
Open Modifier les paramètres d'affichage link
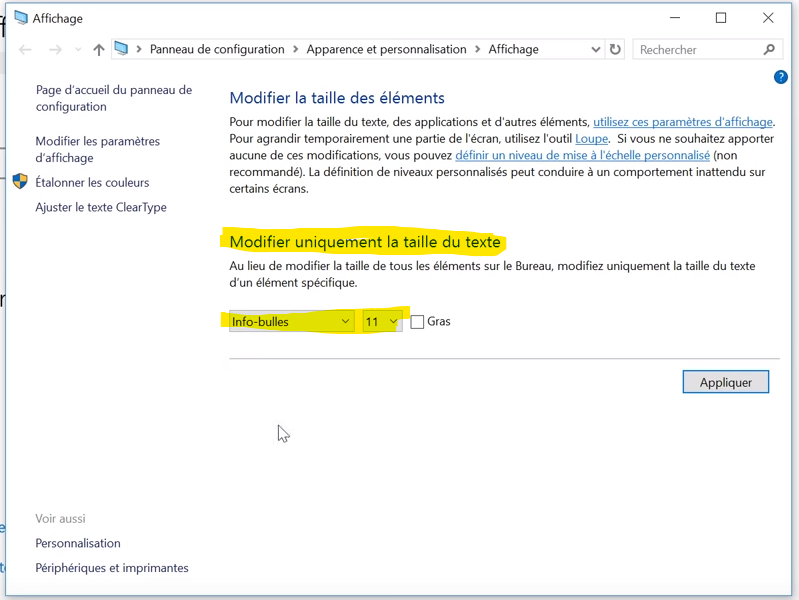97,149
